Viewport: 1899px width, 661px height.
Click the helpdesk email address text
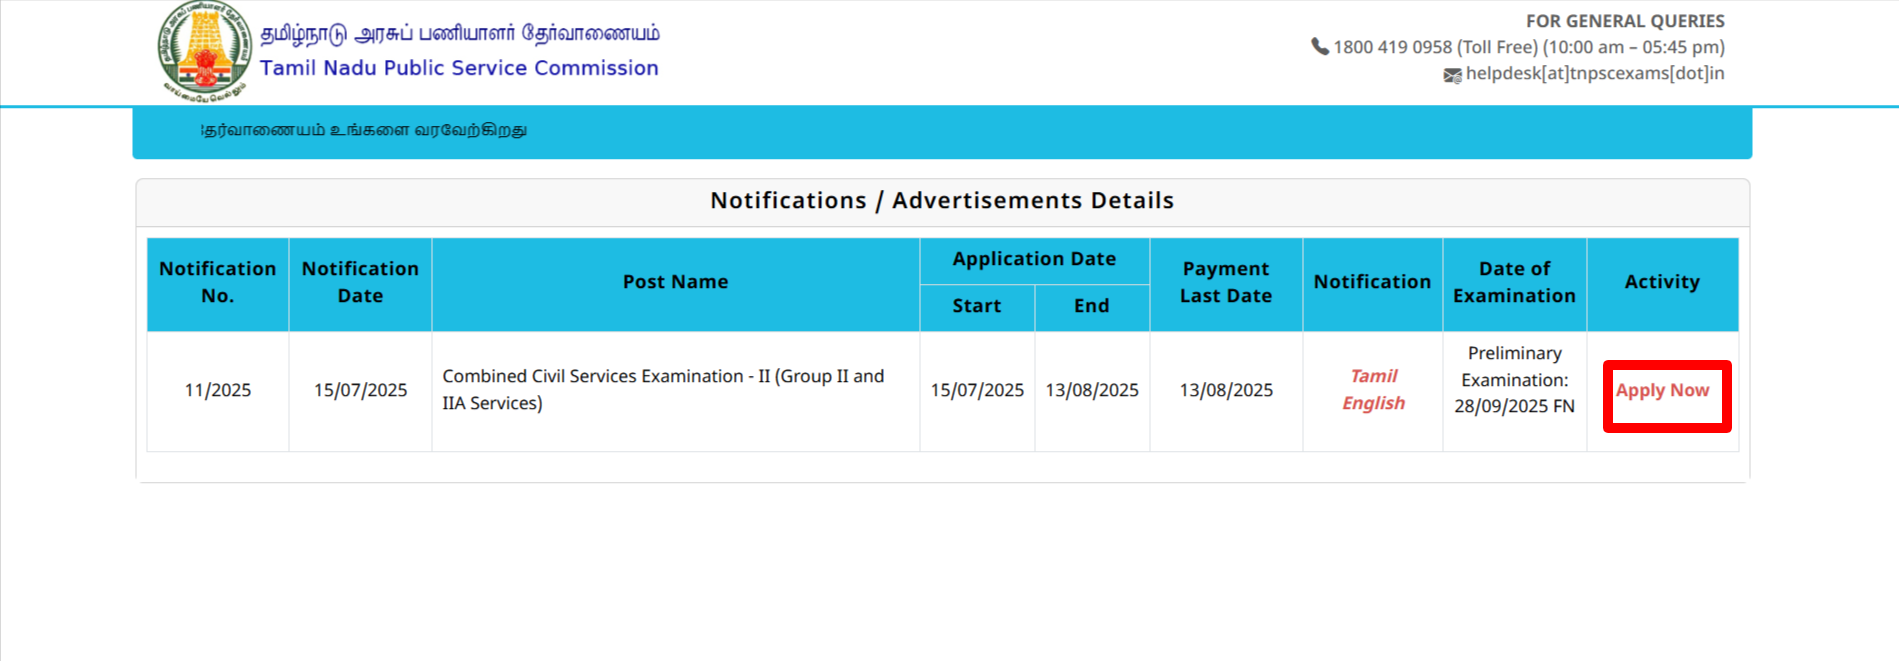coord(1594,73)
